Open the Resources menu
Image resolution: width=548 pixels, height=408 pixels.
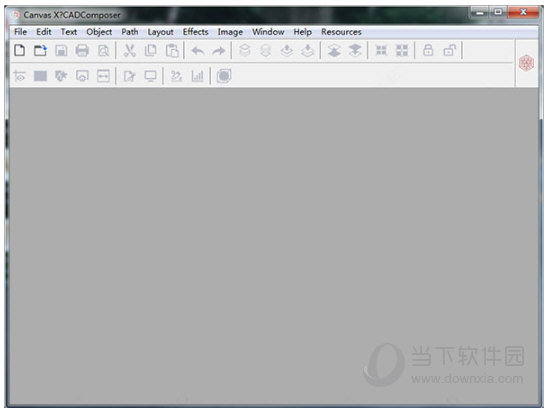(x=341, y=32)
